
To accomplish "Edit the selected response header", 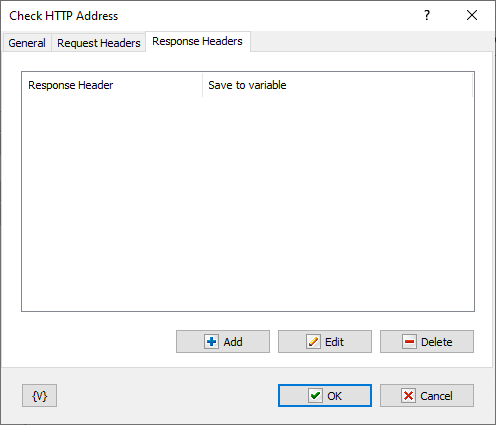I will tap(325, 342).
